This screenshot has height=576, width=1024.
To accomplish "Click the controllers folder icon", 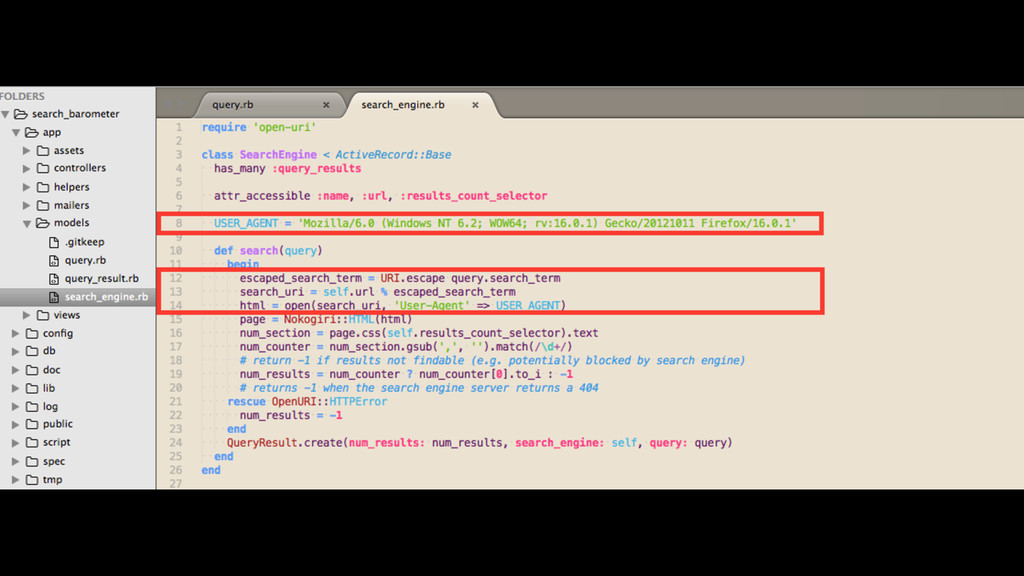I will 43,168.
